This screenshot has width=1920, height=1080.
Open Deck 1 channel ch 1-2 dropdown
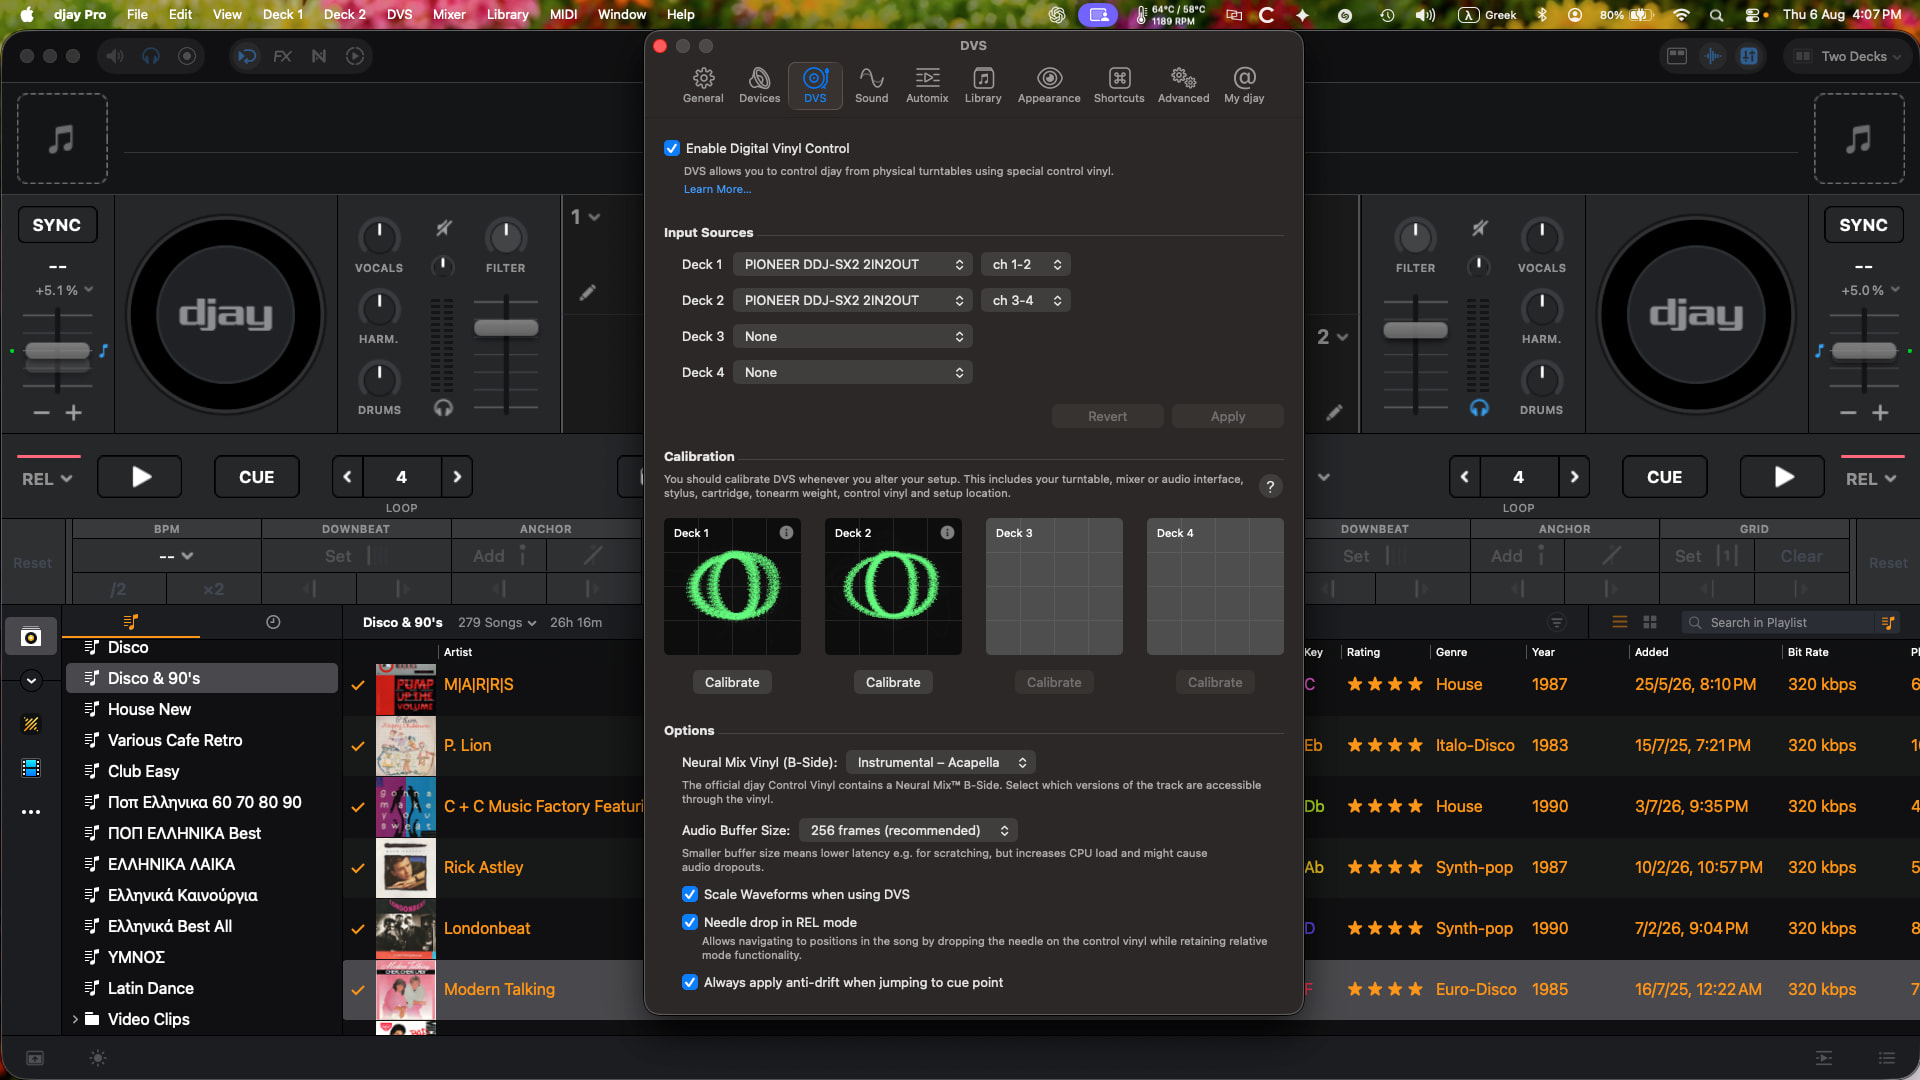tap(1026, 264)
